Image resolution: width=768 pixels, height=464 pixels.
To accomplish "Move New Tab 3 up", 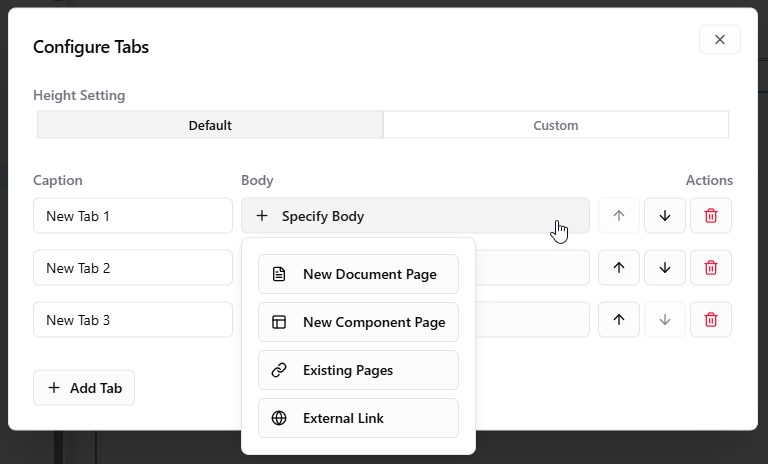I will [618, 320].
